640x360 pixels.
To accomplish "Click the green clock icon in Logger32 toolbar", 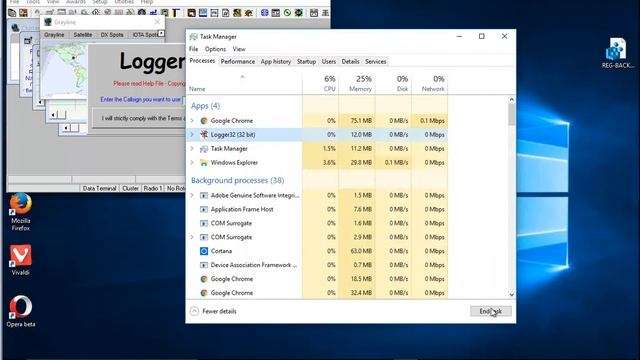I will (x=287, y=13).
